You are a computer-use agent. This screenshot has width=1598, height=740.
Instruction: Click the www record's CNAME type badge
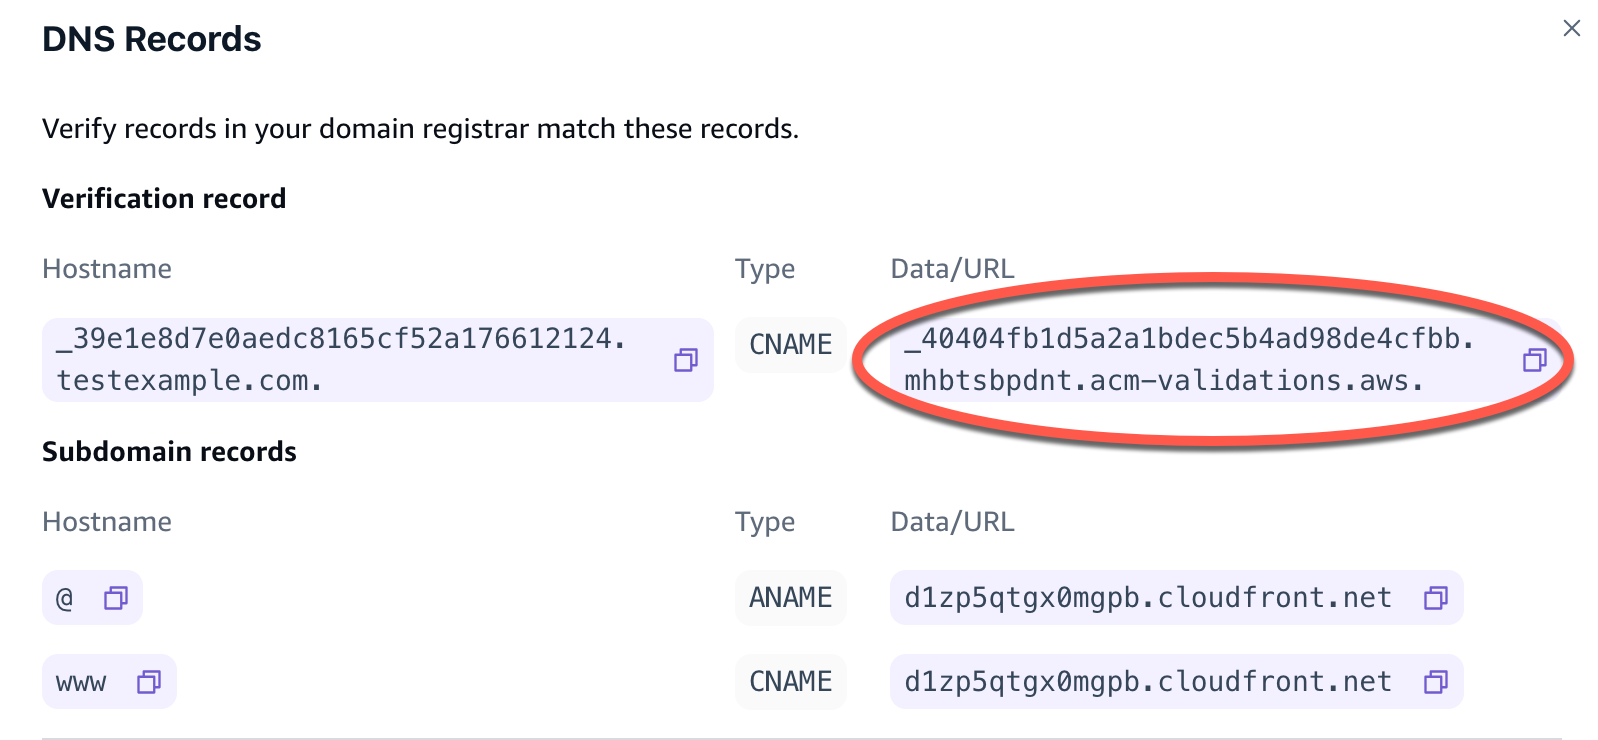tap(790, 681)
